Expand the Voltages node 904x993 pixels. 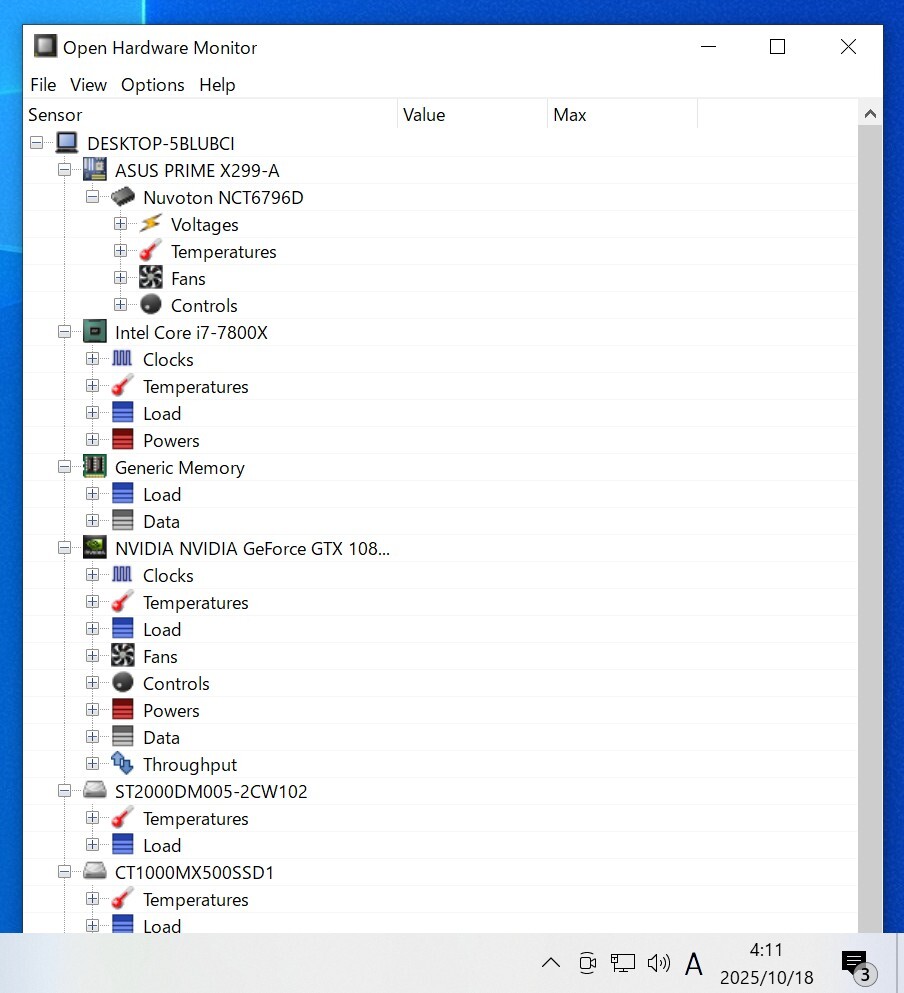click(120, 224)
